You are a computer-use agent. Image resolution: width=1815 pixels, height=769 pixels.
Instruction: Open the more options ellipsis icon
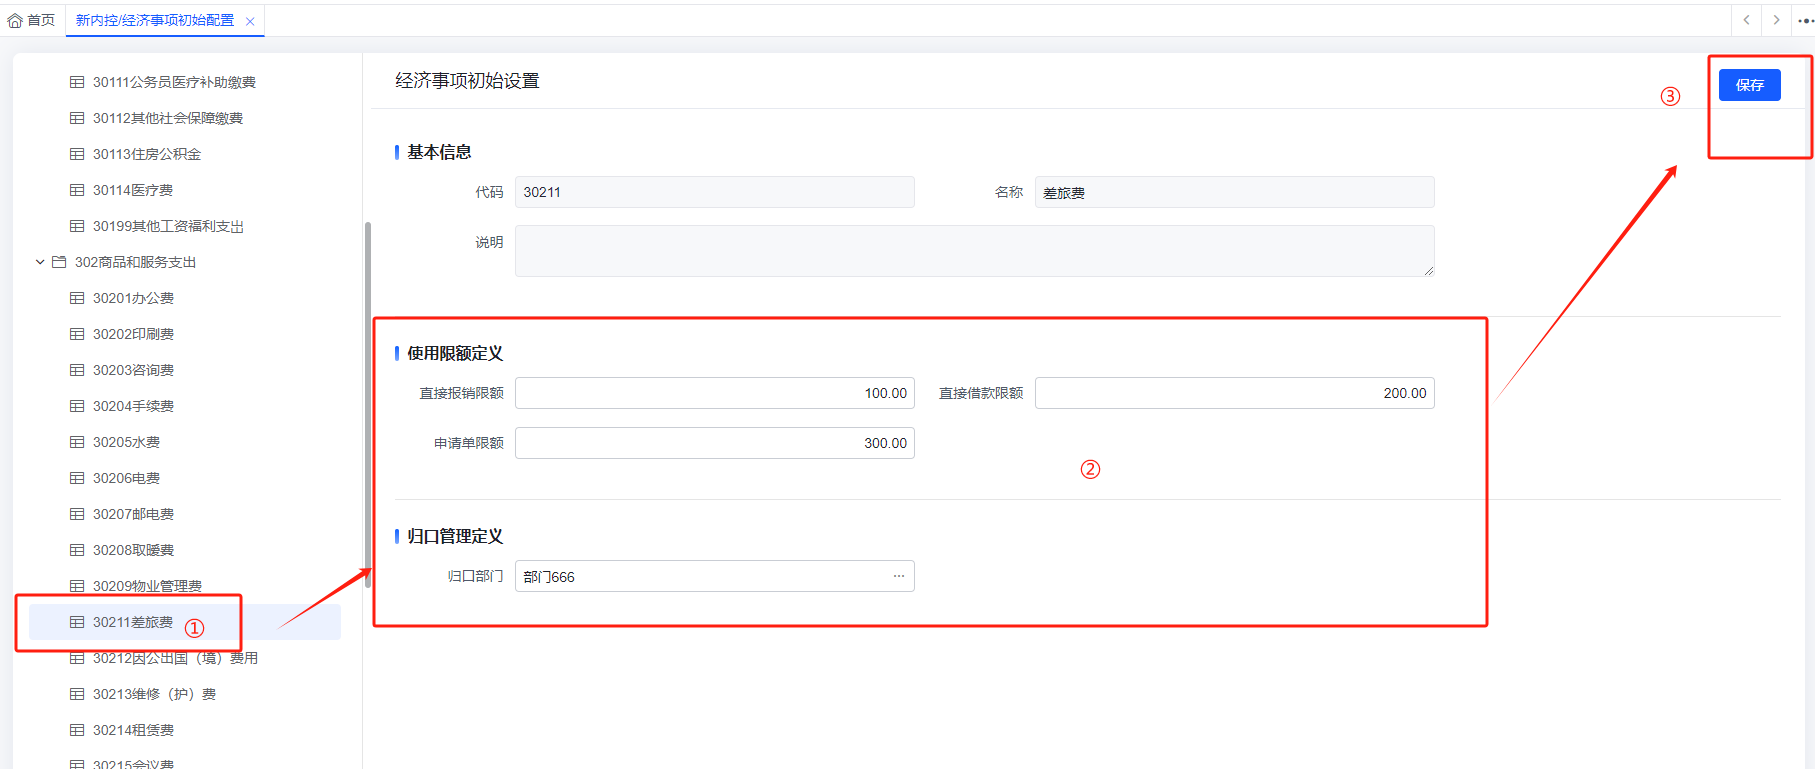point(1805,20)
